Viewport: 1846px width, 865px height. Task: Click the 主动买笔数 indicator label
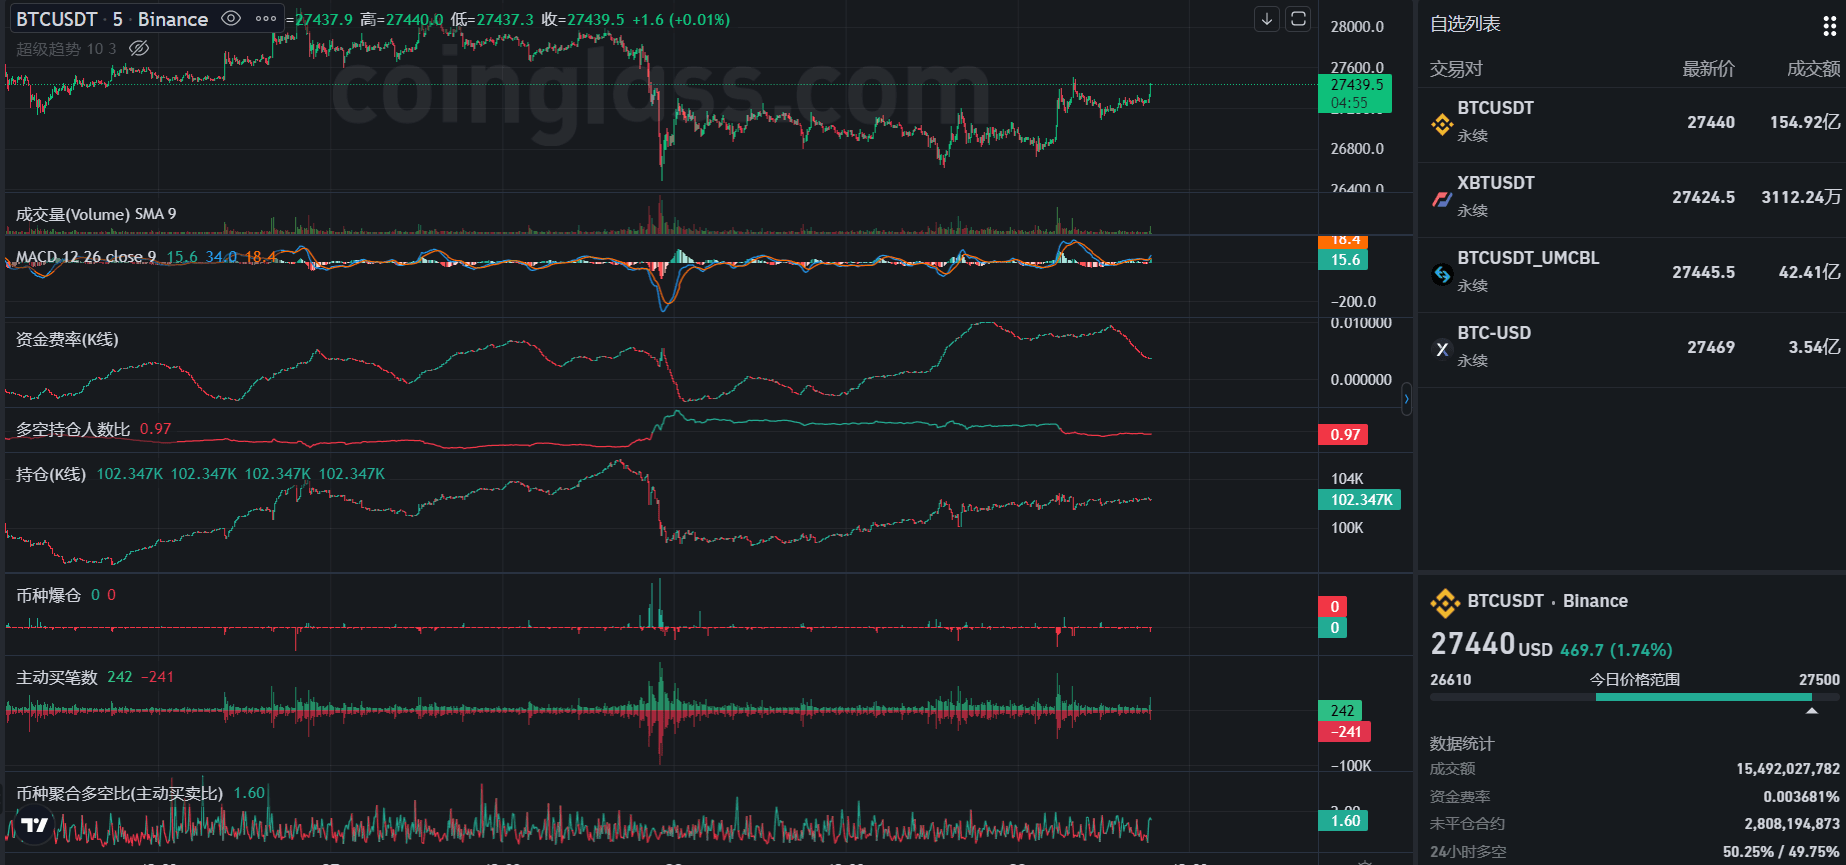click(57, 677)
